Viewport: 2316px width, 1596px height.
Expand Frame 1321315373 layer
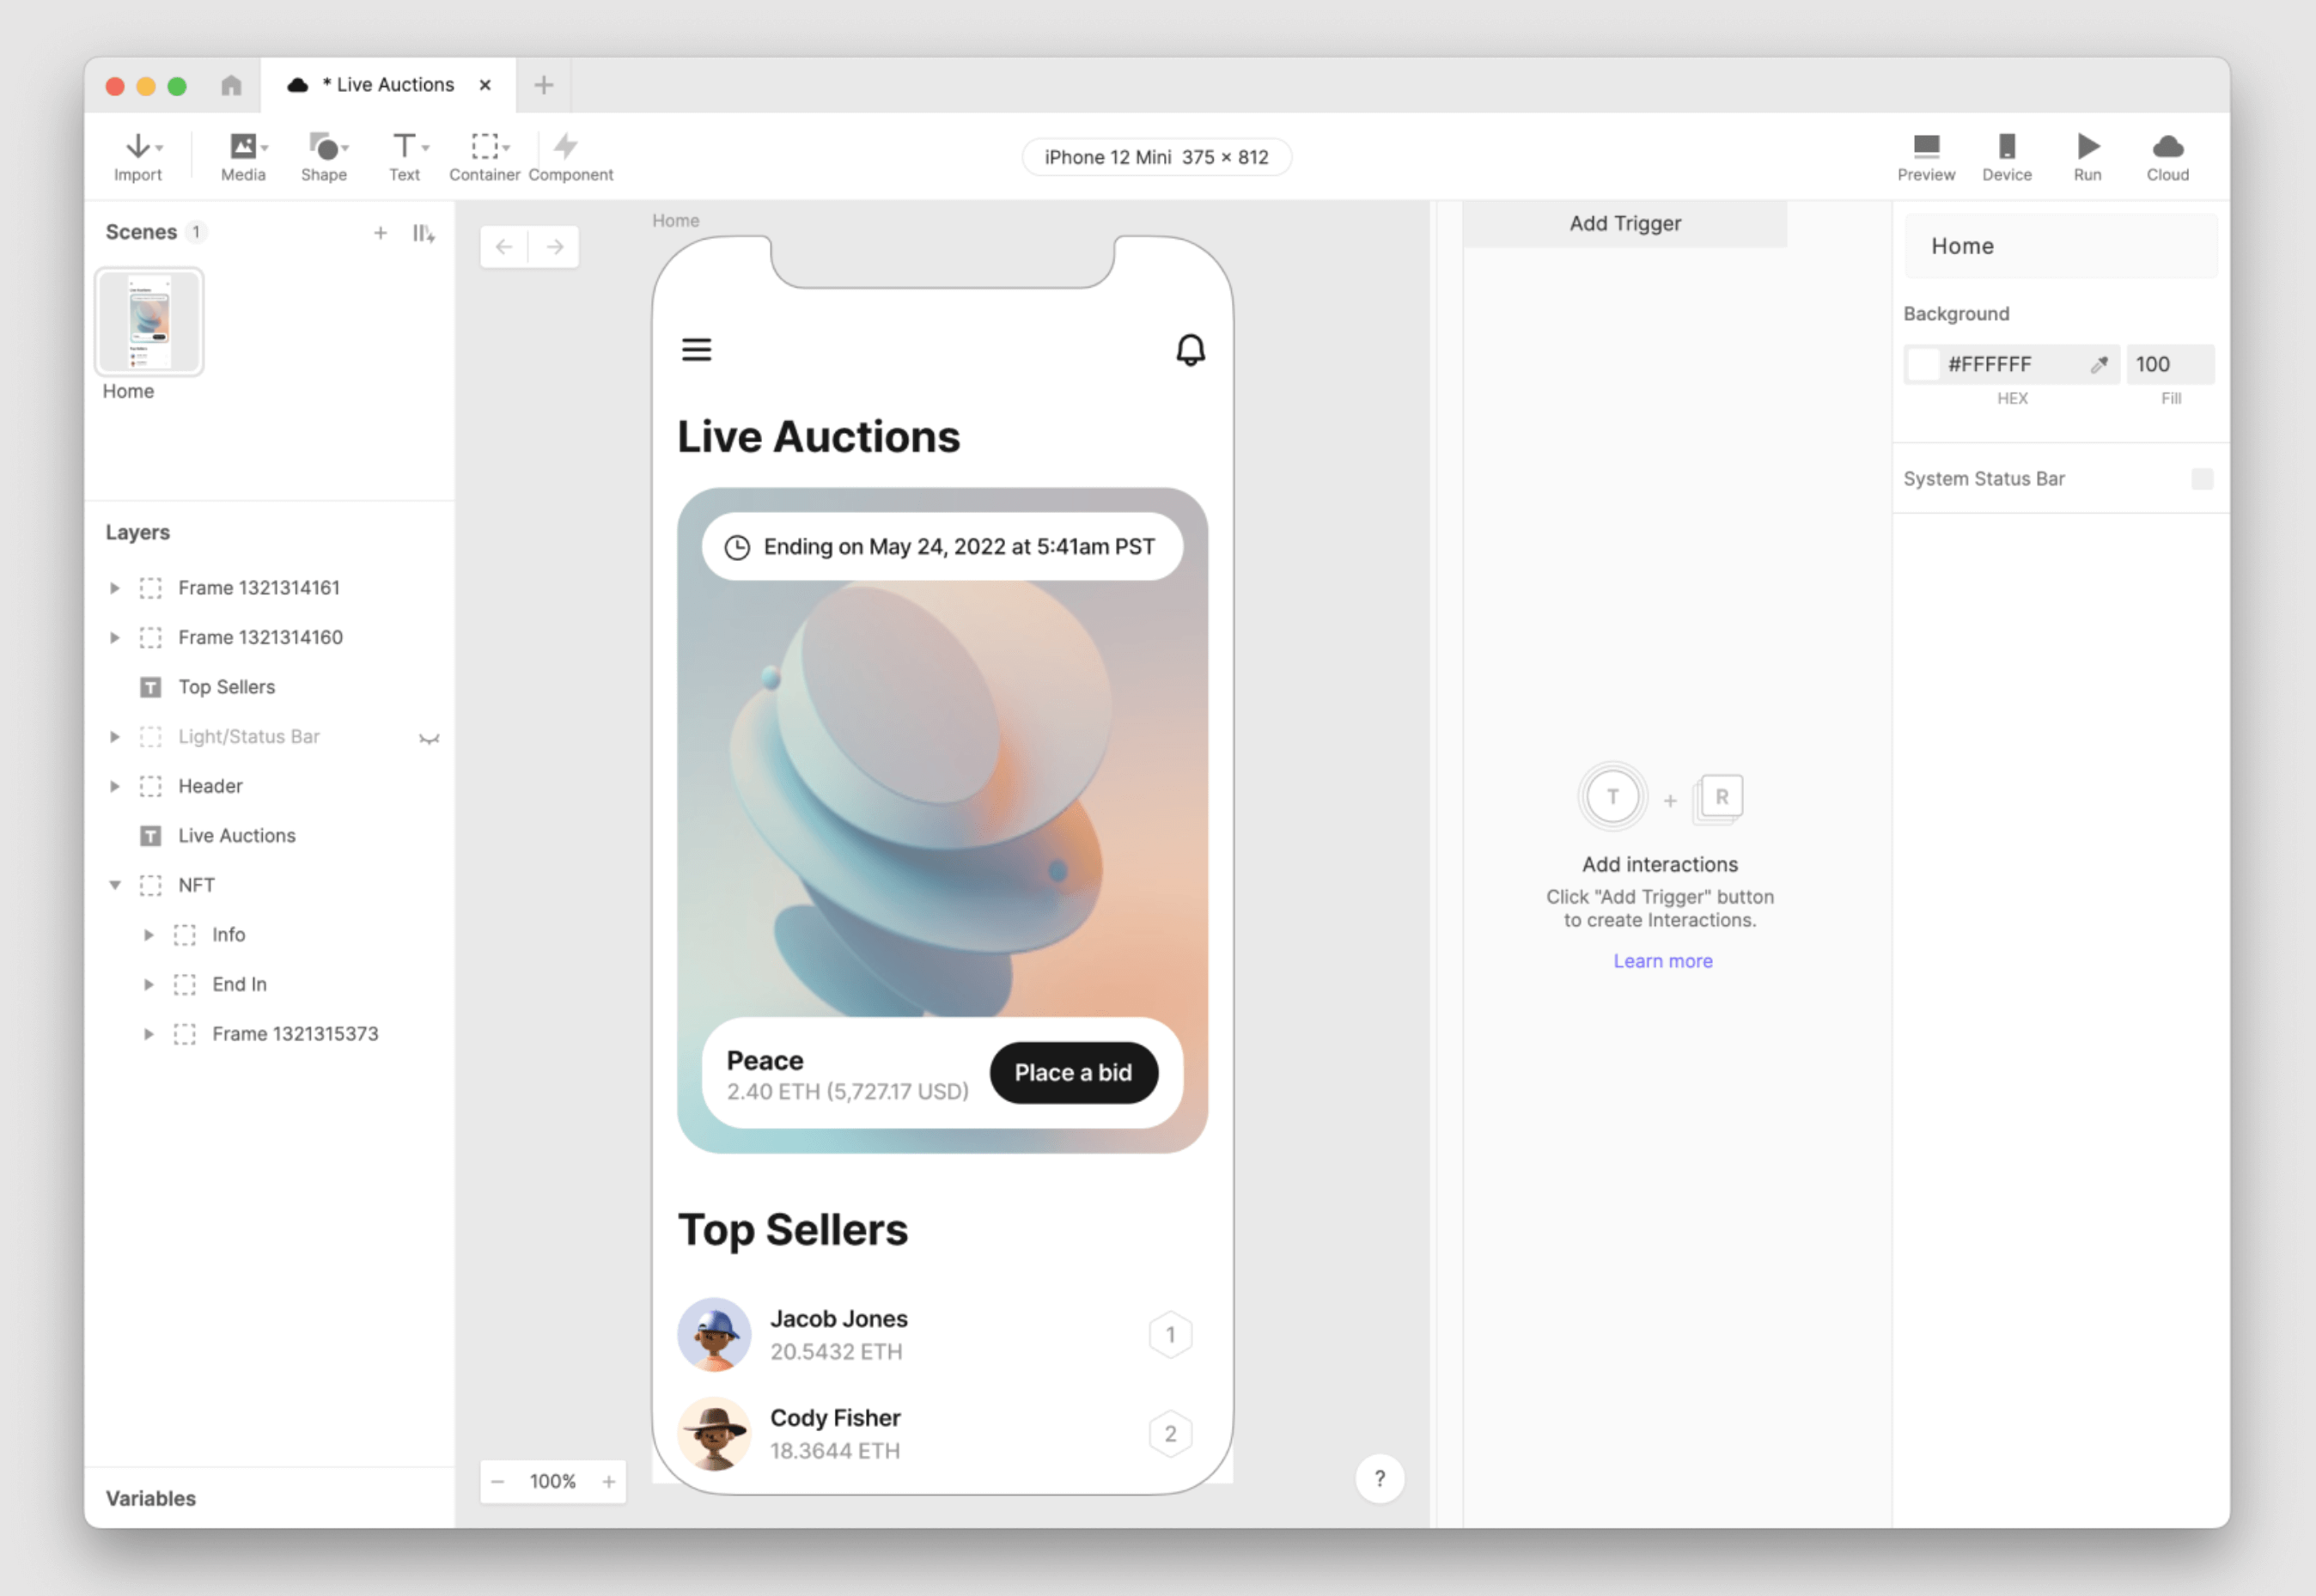coord(149,1034)
